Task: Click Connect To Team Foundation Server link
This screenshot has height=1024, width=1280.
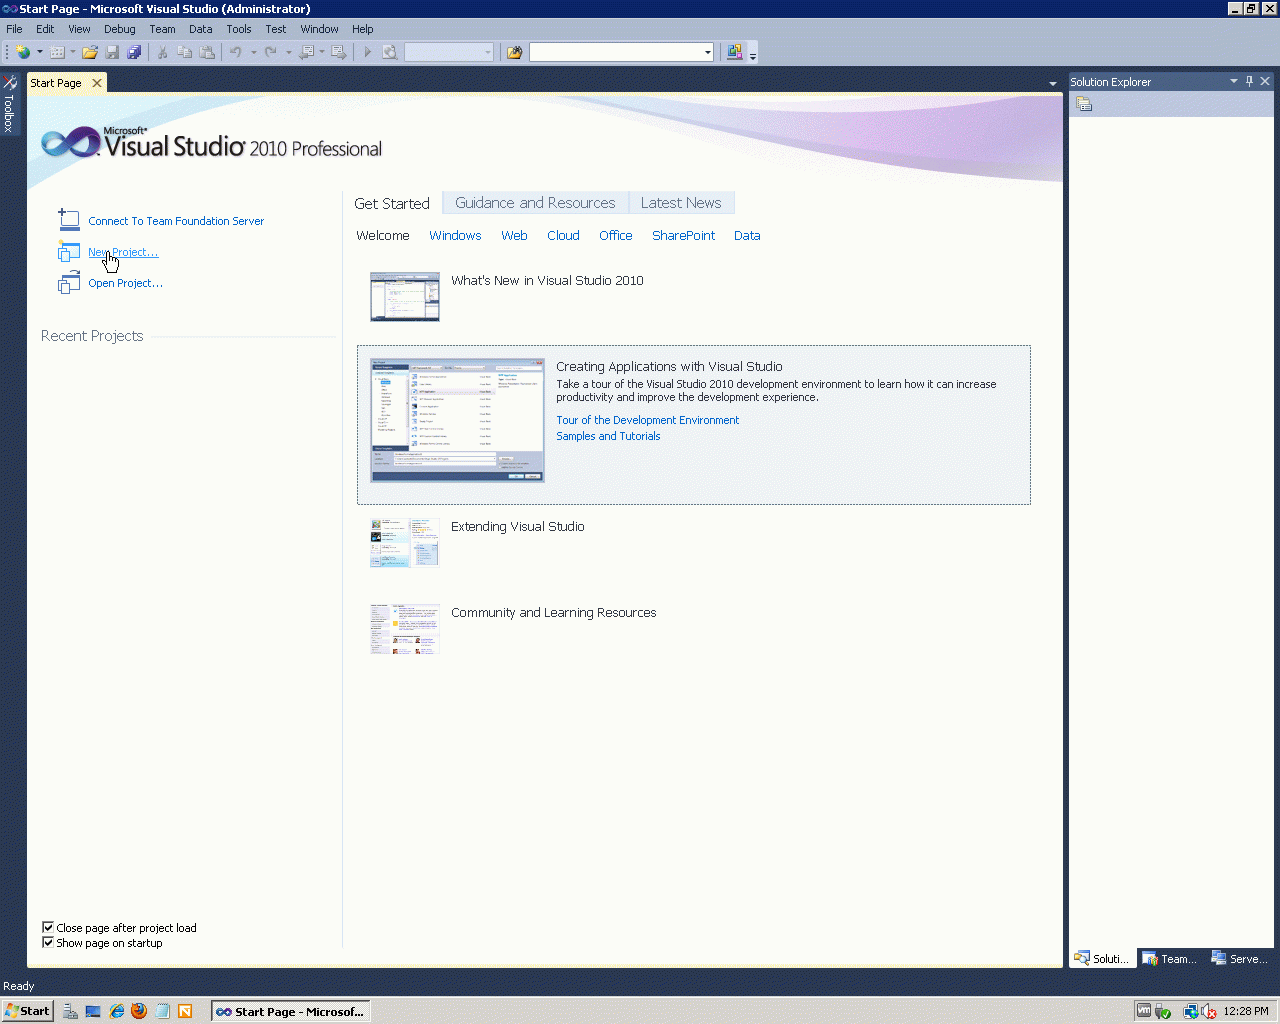Action: pos(176,221)
